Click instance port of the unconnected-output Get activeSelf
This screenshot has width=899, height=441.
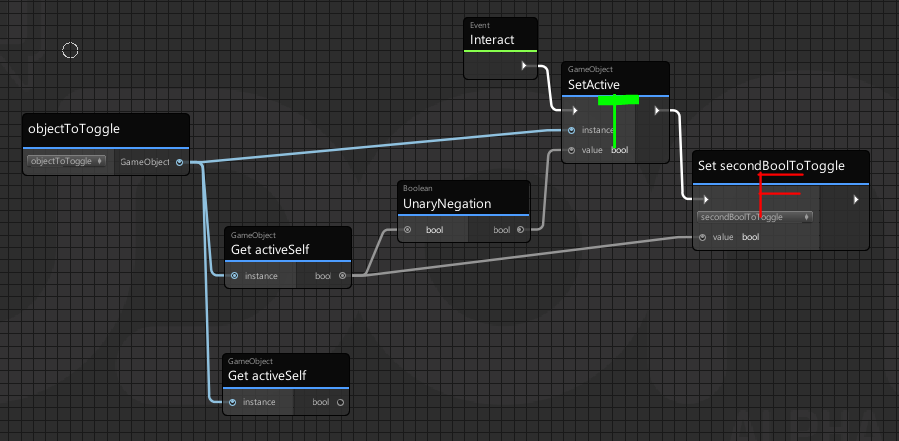click(x=232, y=402)
